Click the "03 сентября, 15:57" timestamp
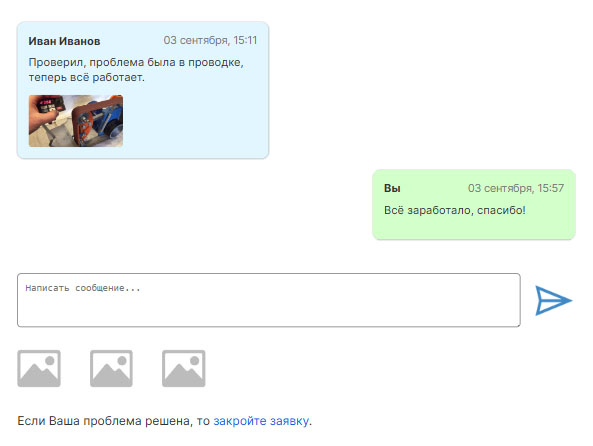 [x=516, y=188]
